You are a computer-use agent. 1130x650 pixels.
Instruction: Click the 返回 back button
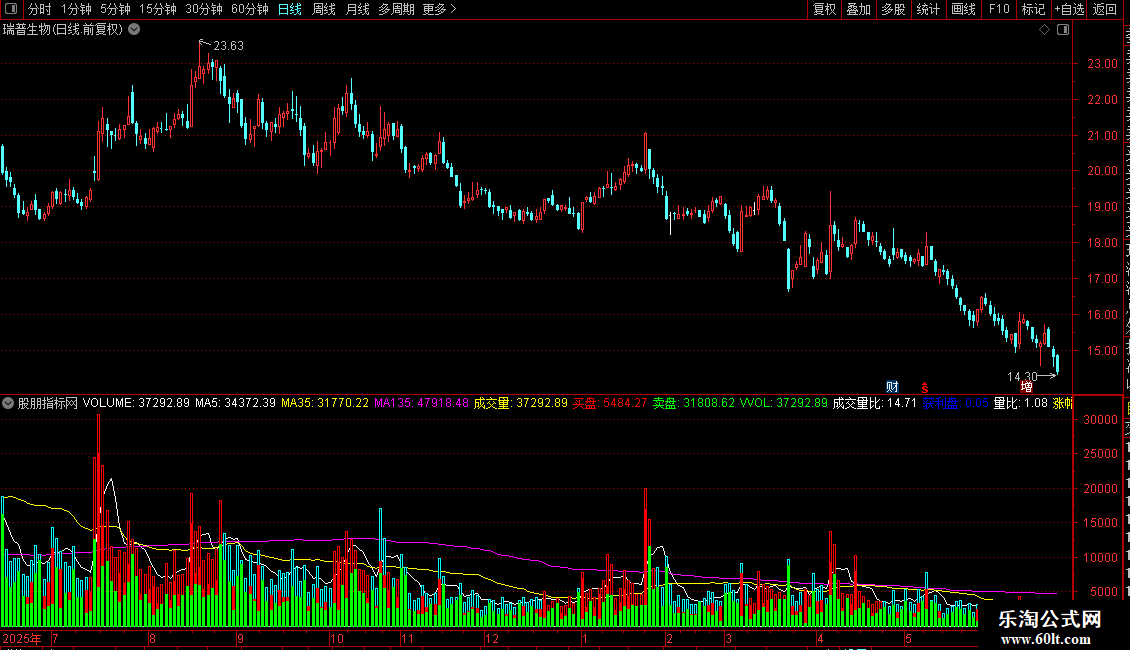pyautogui.click(x=1105, y=9)
